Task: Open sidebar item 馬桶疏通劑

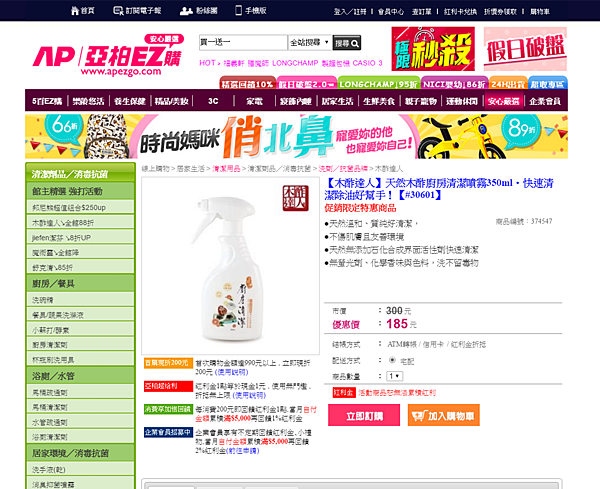Action: point(80,392)
